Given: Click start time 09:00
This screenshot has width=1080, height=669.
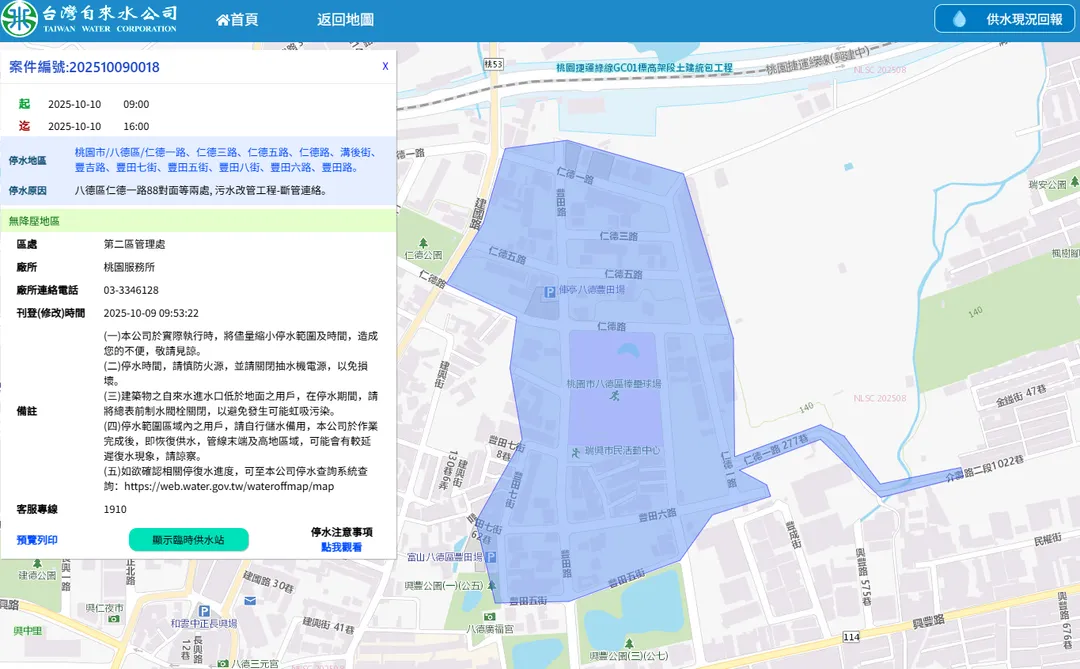Looking at the screenshot, I should pos(136,105).
